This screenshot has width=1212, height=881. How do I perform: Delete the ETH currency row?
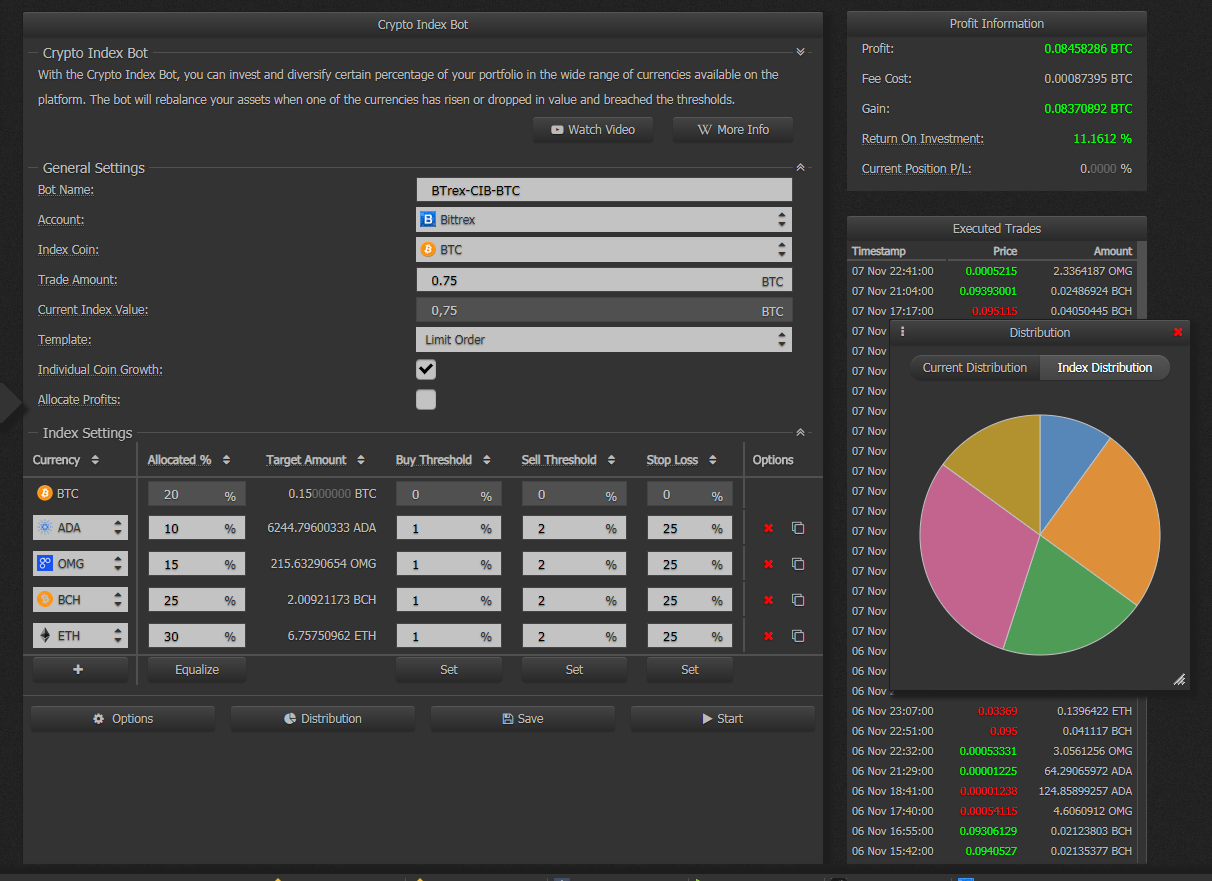(768, 636)
